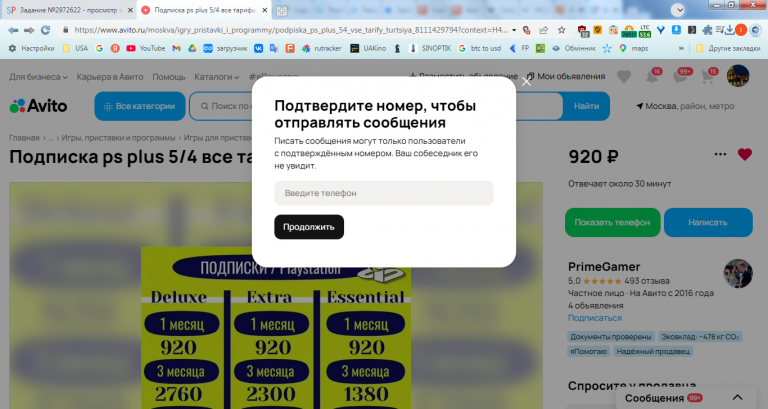Screen dimensions: 768x409
Task: Close the Подписка ps plus tab
Action: click(x=264, y=10)
